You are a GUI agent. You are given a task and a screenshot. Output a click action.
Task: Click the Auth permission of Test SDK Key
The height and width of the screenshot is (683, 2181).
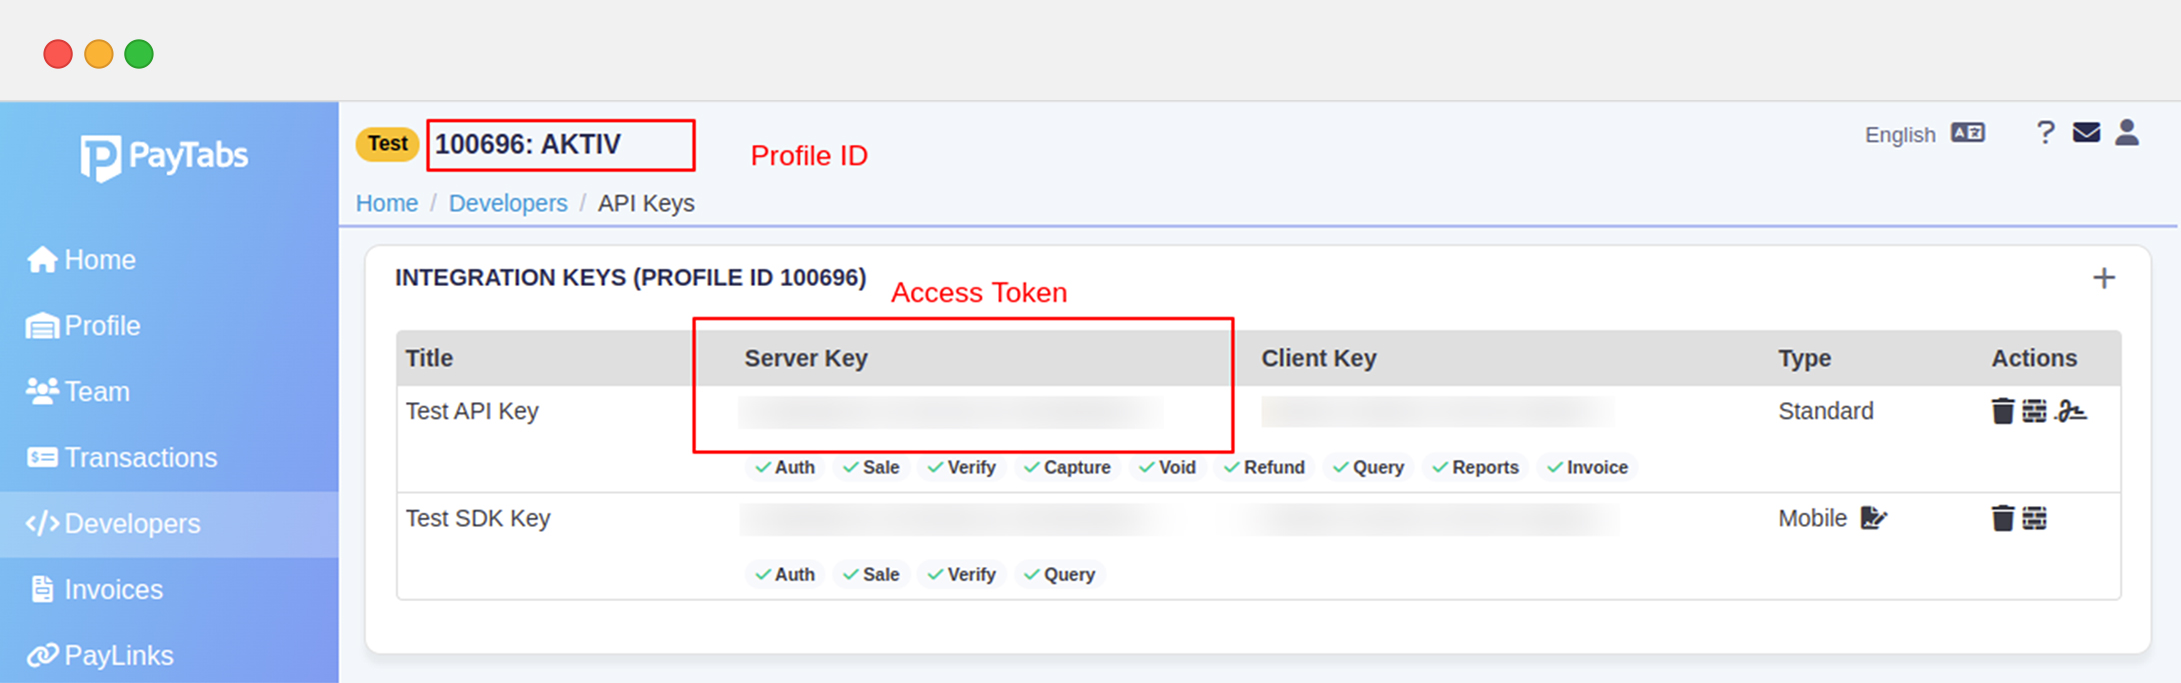tap(785, 574)
